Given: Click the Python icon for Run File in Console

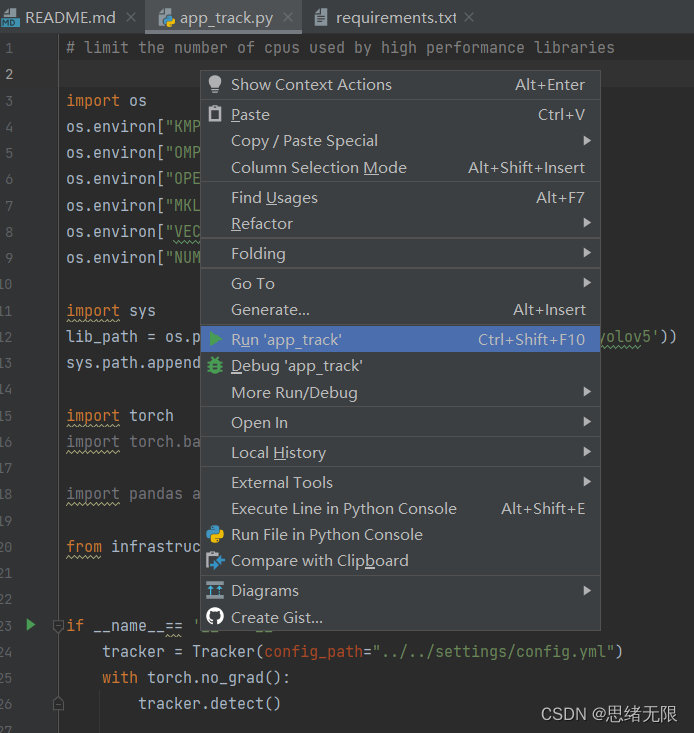Looking at the screenshot, I should [x=215, y=534].
